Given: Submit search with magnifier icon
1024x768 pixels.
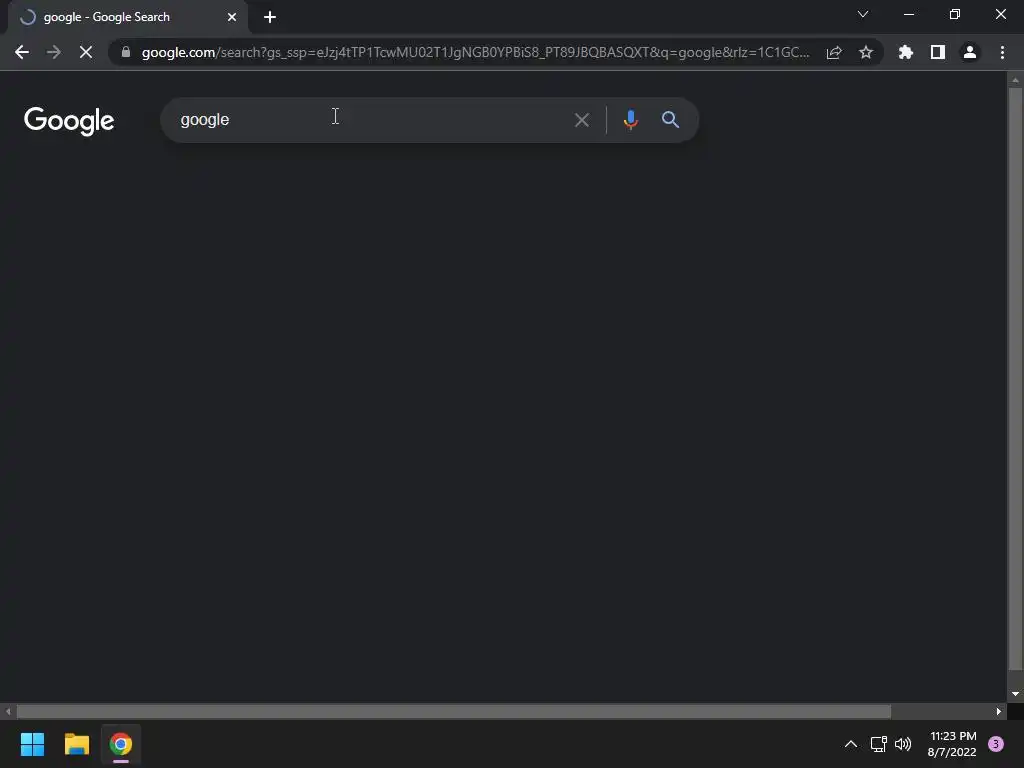Looking at the screenshot, I should pyautogui.click(x=671, y=120).
